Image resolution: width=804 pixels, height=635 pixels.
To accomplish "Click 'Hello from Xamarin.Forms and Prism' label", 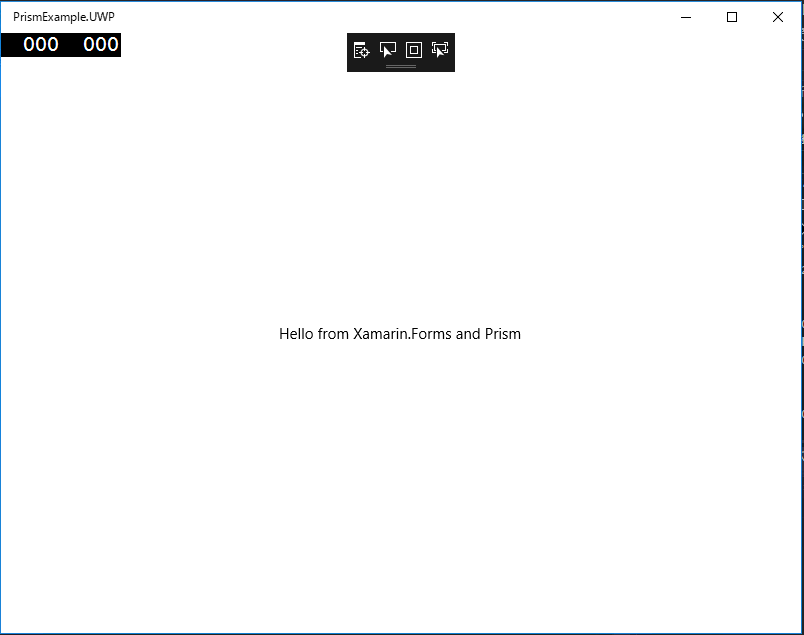I will pyautogui.click(x=400, y=334).
